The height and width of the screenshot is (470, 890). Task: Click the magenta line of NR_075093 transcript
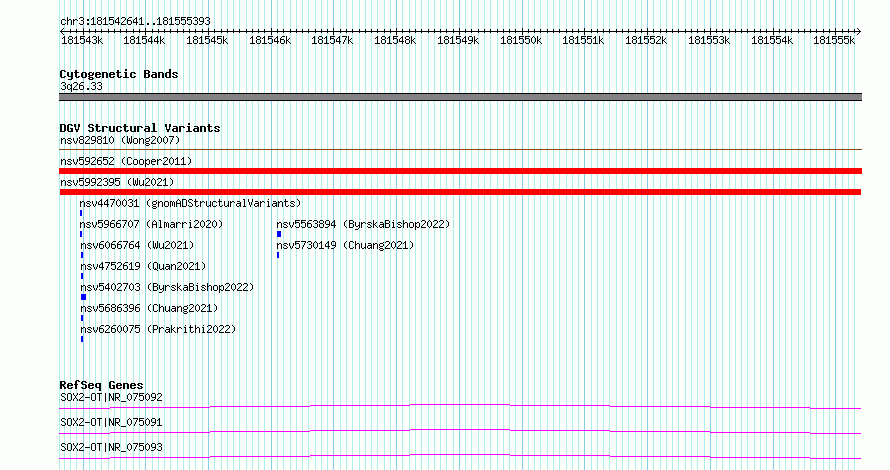coord(460,456)
